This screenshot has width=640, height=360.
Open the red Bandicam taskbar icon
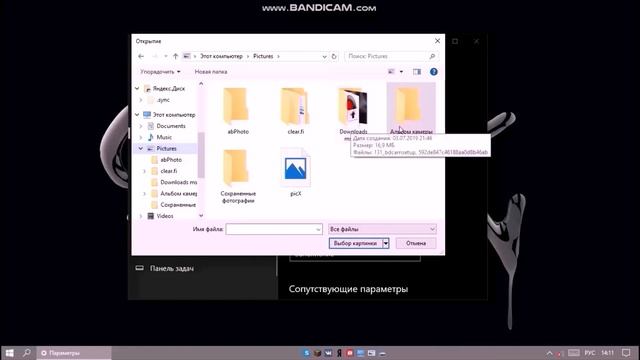tap(350, 353)
